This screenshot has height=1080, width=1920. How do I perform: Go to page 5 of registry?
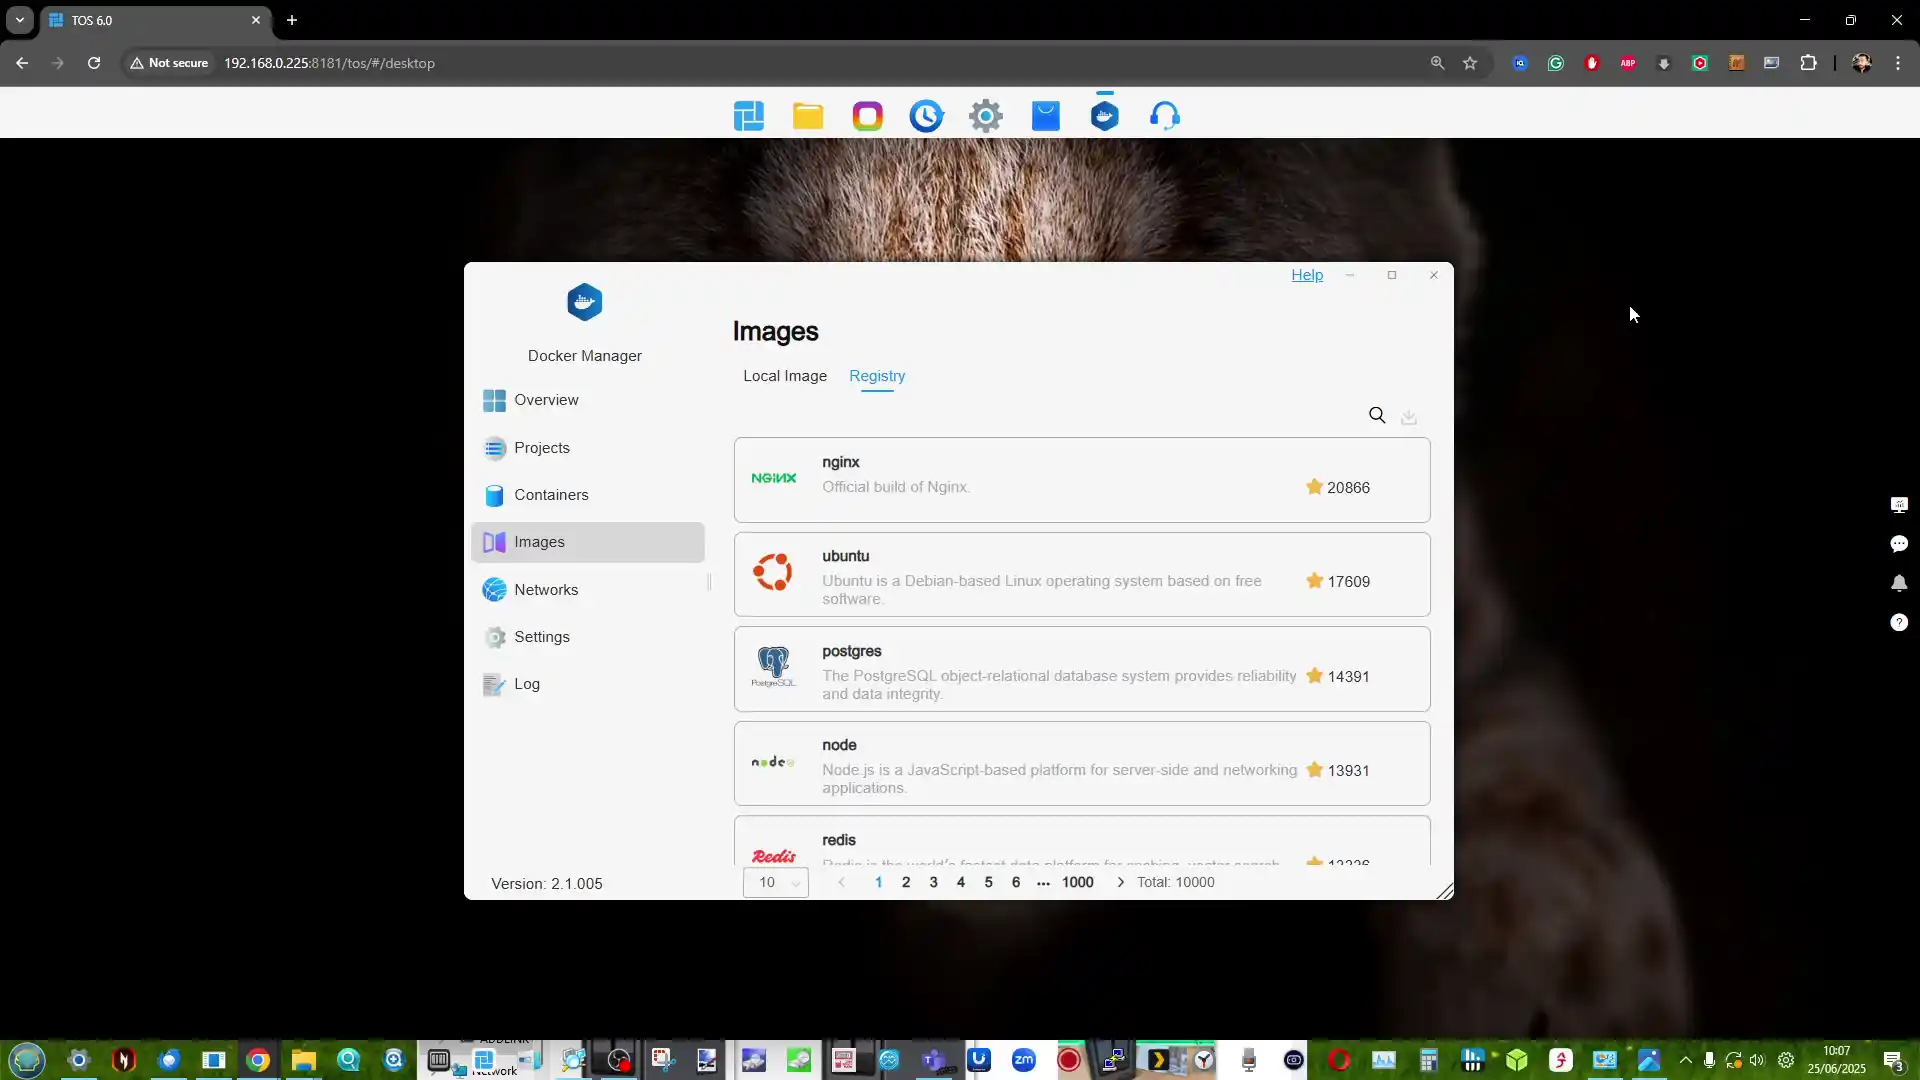(x=988, y=882)
